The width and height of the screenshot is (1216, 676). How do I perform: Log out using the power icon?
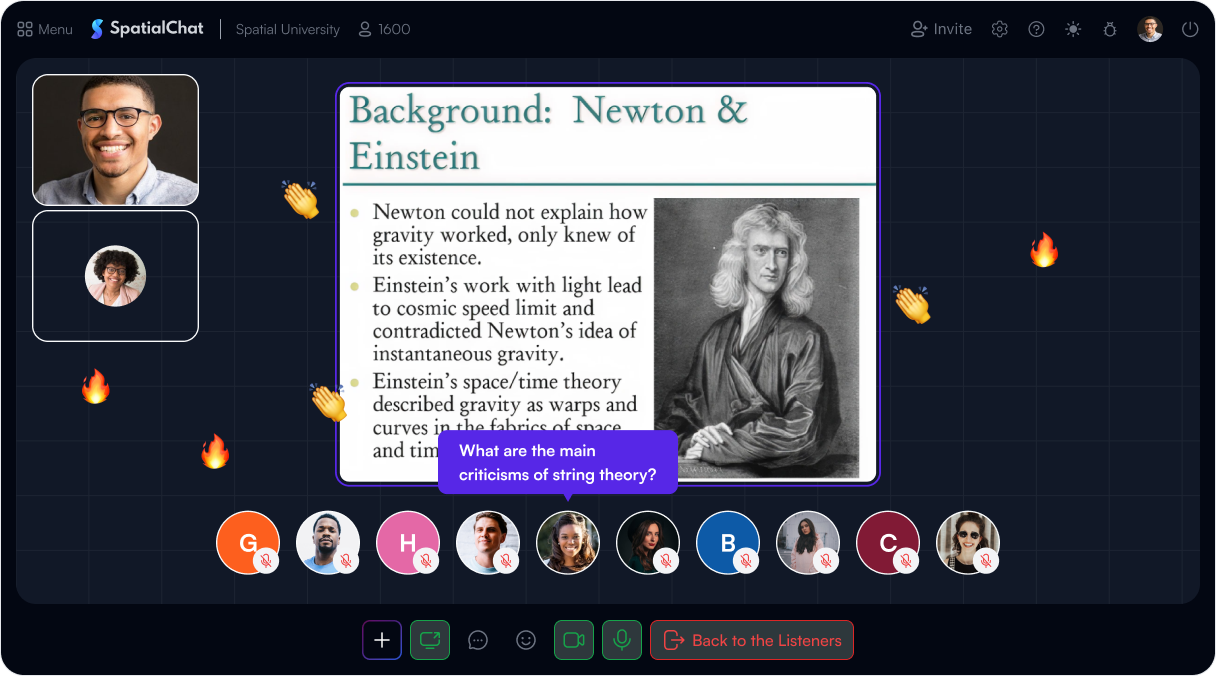tap(1190, 29)
